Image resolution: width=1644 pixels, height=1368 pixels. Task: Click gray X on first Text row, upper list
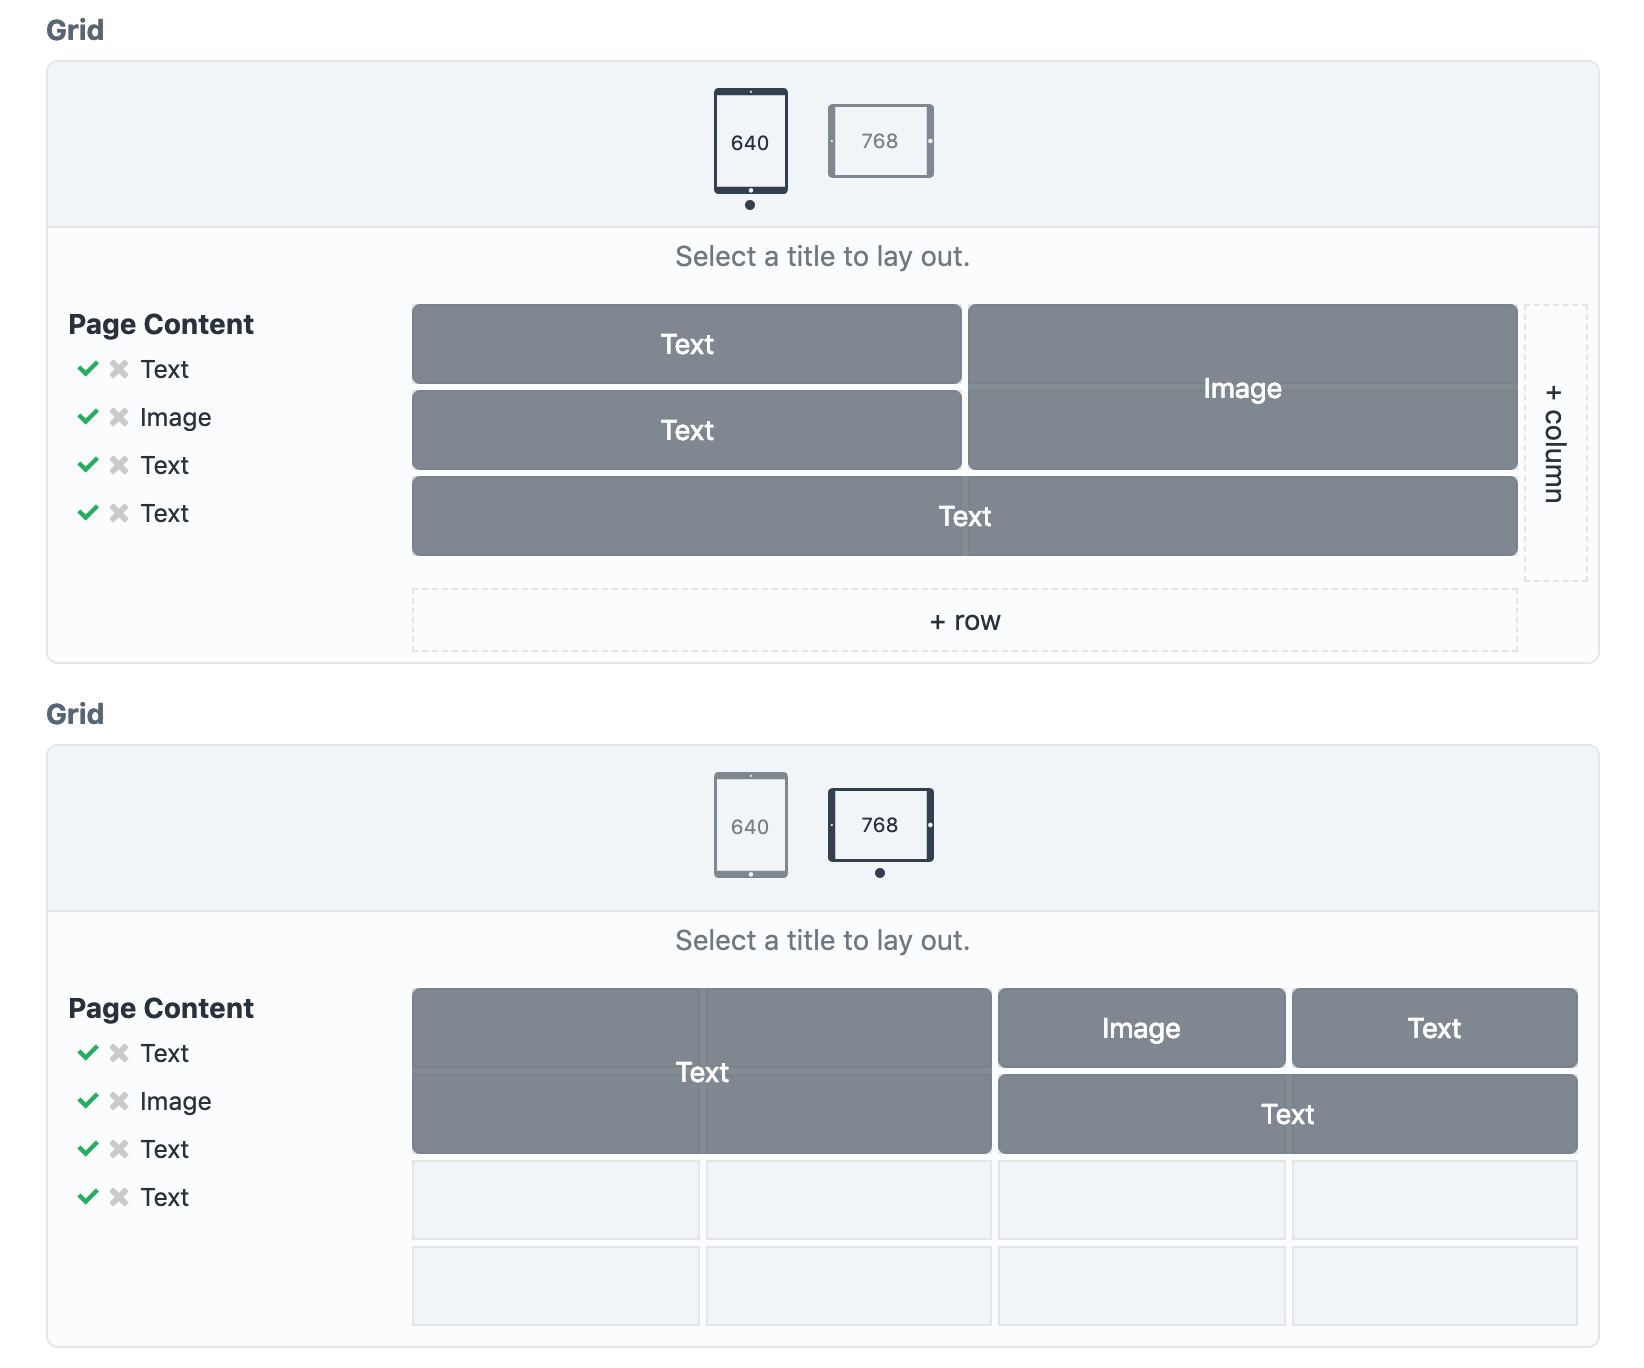point(119,369)
